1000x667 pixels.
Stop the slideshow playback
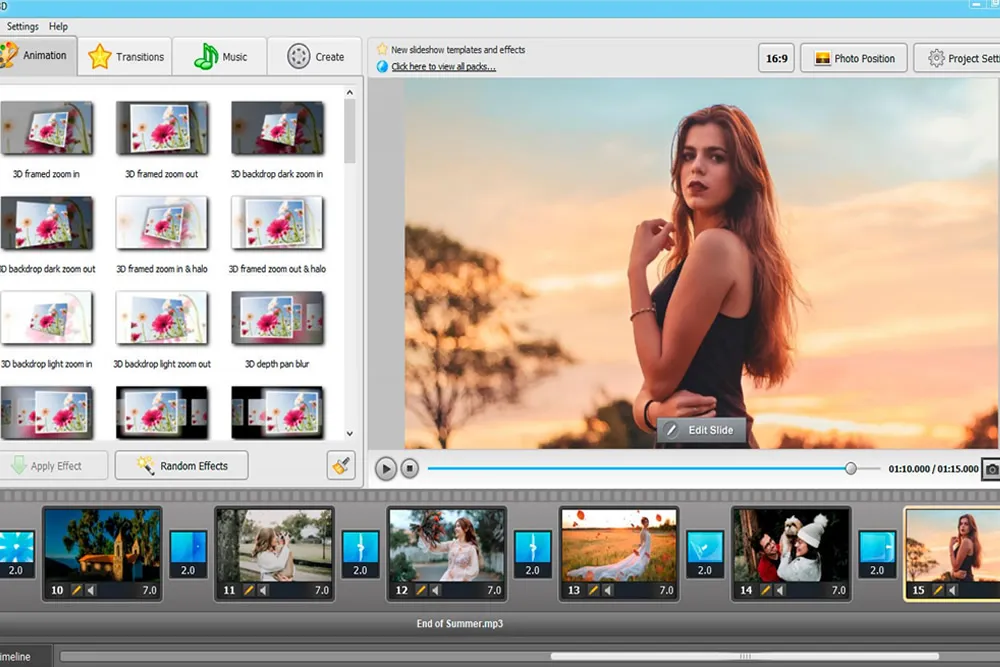pyautogui.click(x=410, y=468)
